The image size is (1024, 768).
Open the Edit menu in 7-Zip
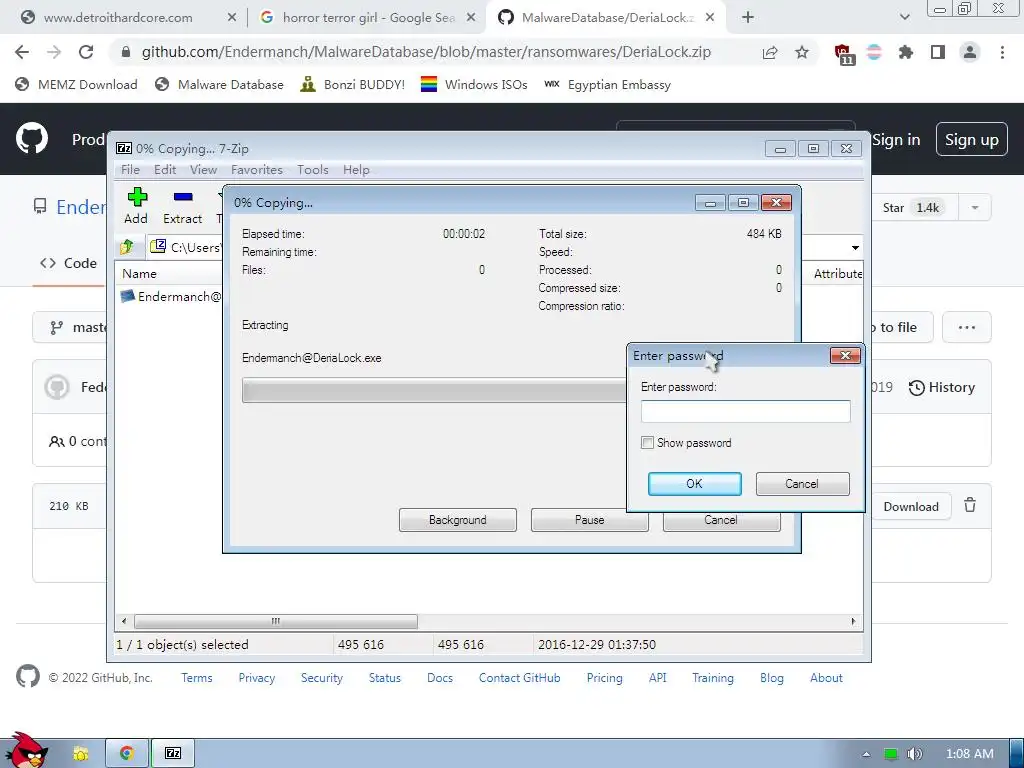coord(165,170)
